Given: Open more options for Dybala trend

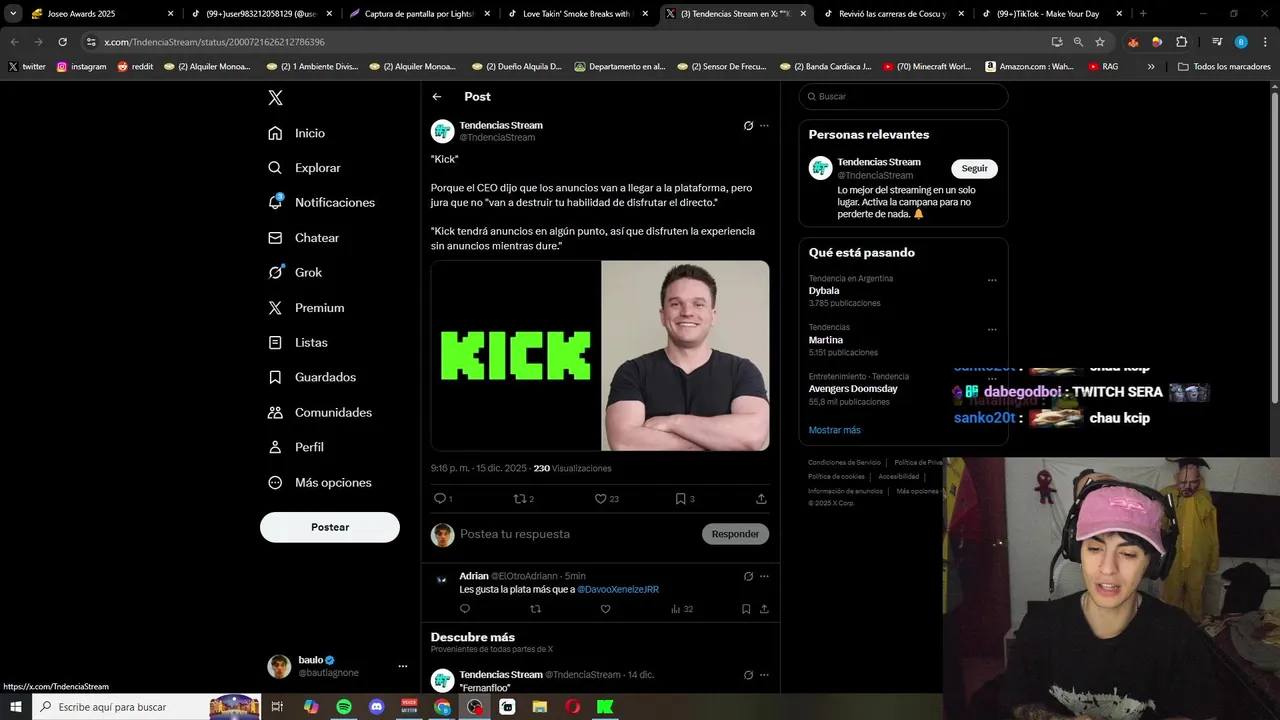Looking at the screenshot, I should [992, 280].
